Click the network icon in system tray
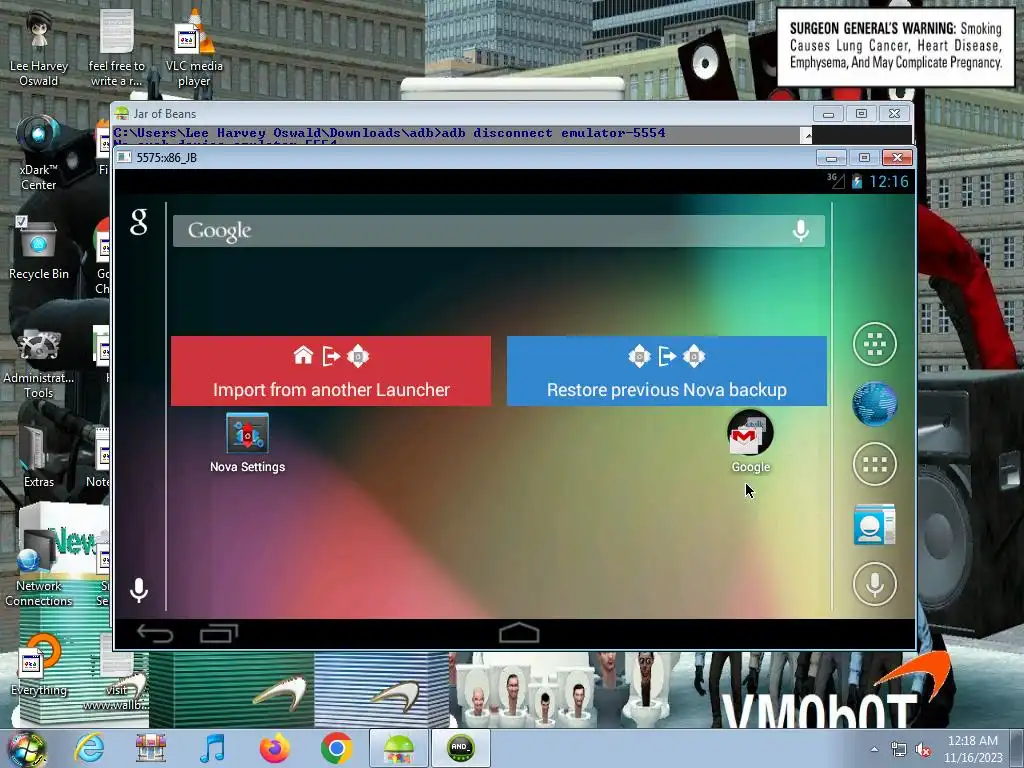The width and height of the screenshot is (1024, 768). point(899,750)
